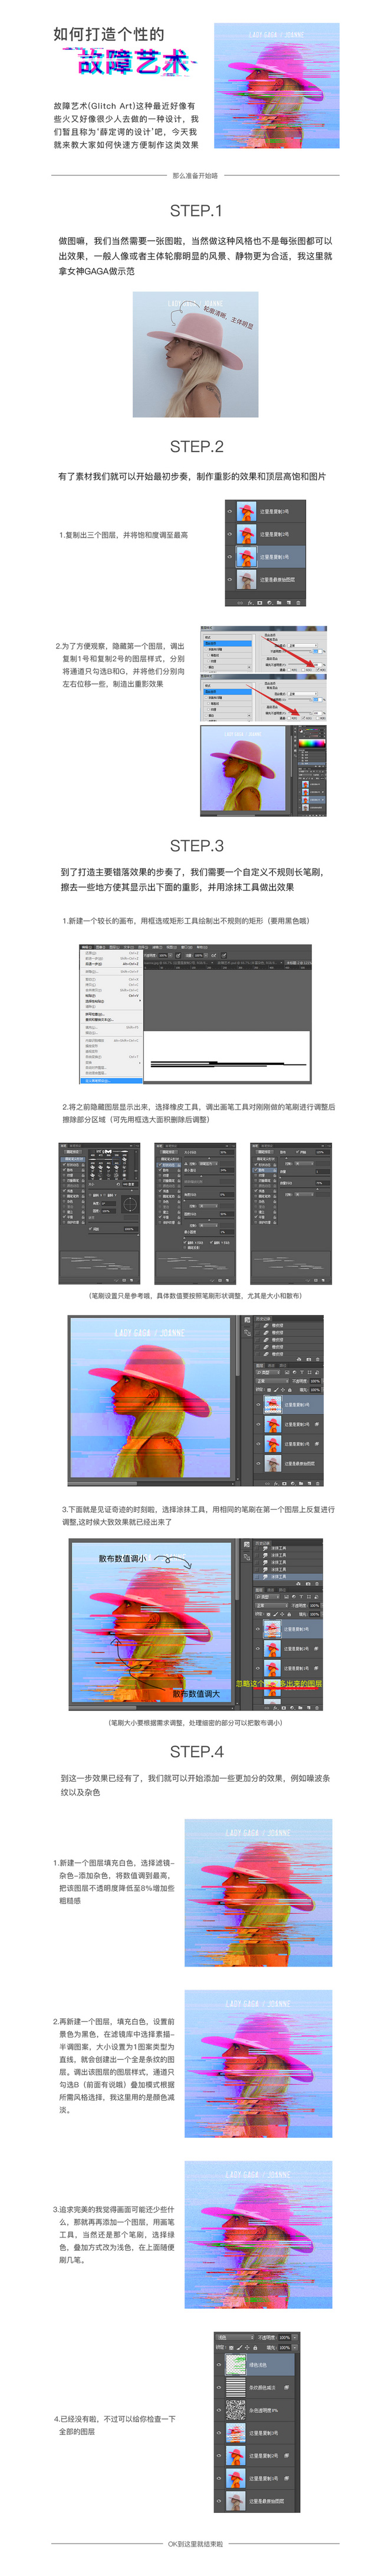
Task: Select 混合选项 in G-checked style dialog
Action: (x=228, y=692)
